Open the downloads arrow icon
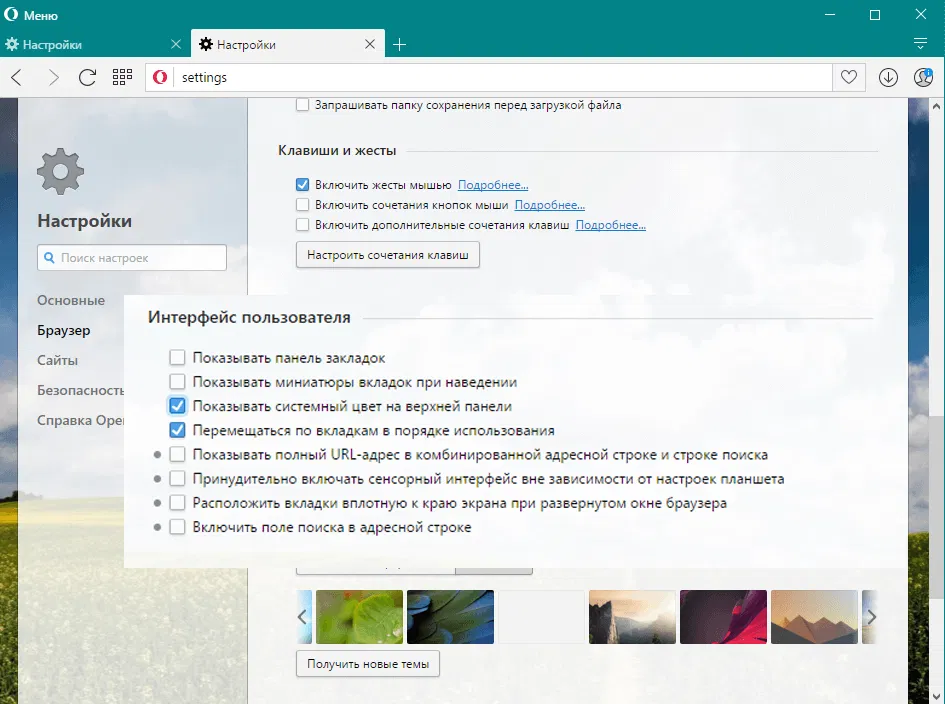Viewport: 945px width, 704px height. pos(888,77)
